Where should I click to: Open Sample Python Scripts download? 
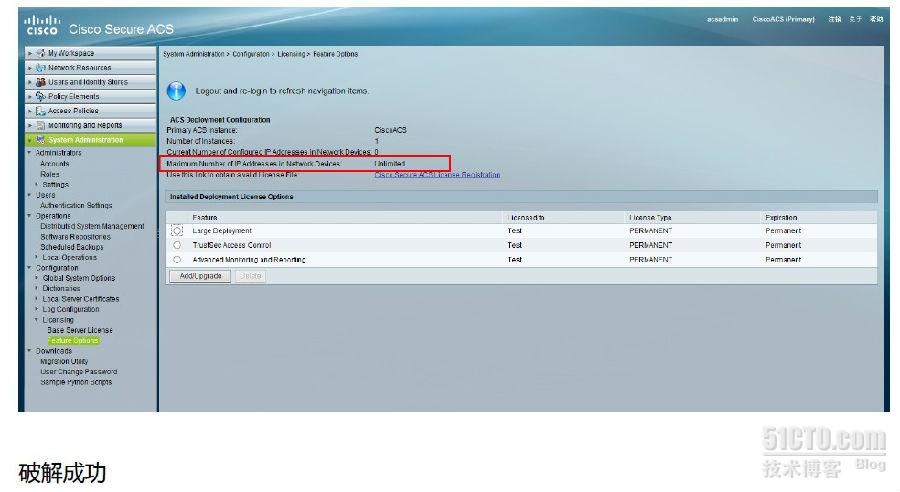[76, 382]
